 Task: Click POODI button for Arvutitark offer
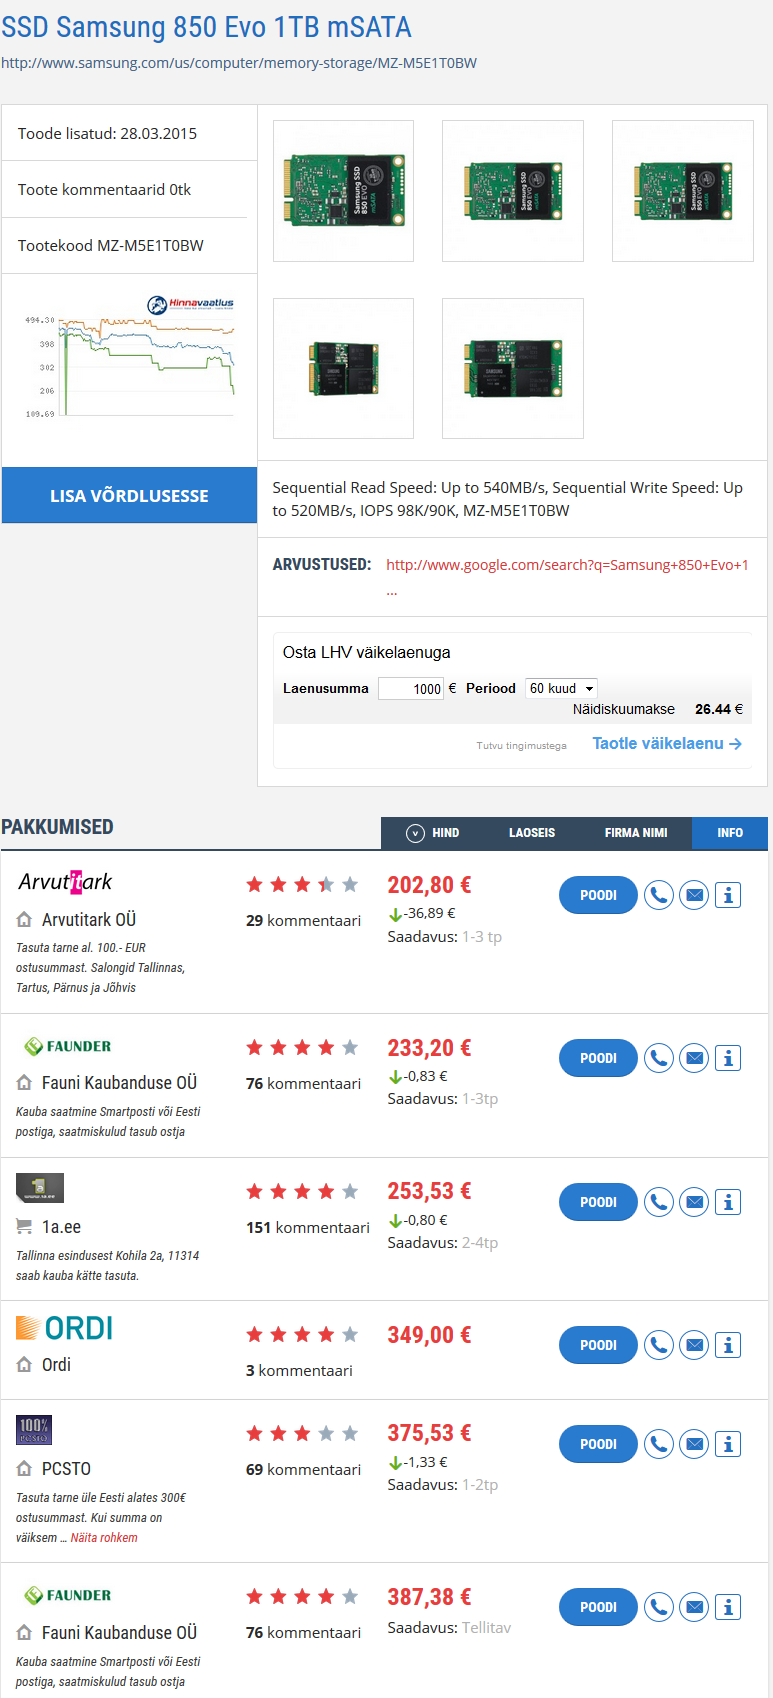[x=598, y=895]
